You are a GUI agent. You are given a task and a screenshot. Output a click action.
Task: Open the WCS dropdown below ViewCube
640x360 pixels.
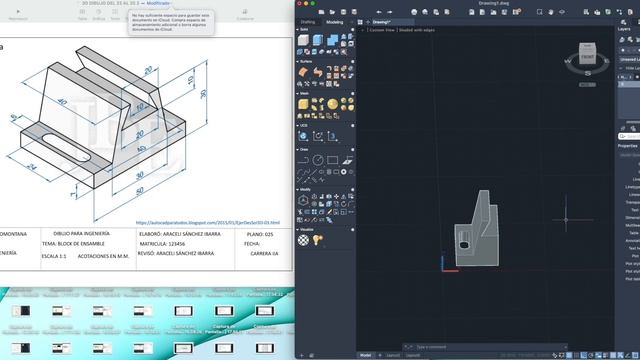[x=587, y=84]
